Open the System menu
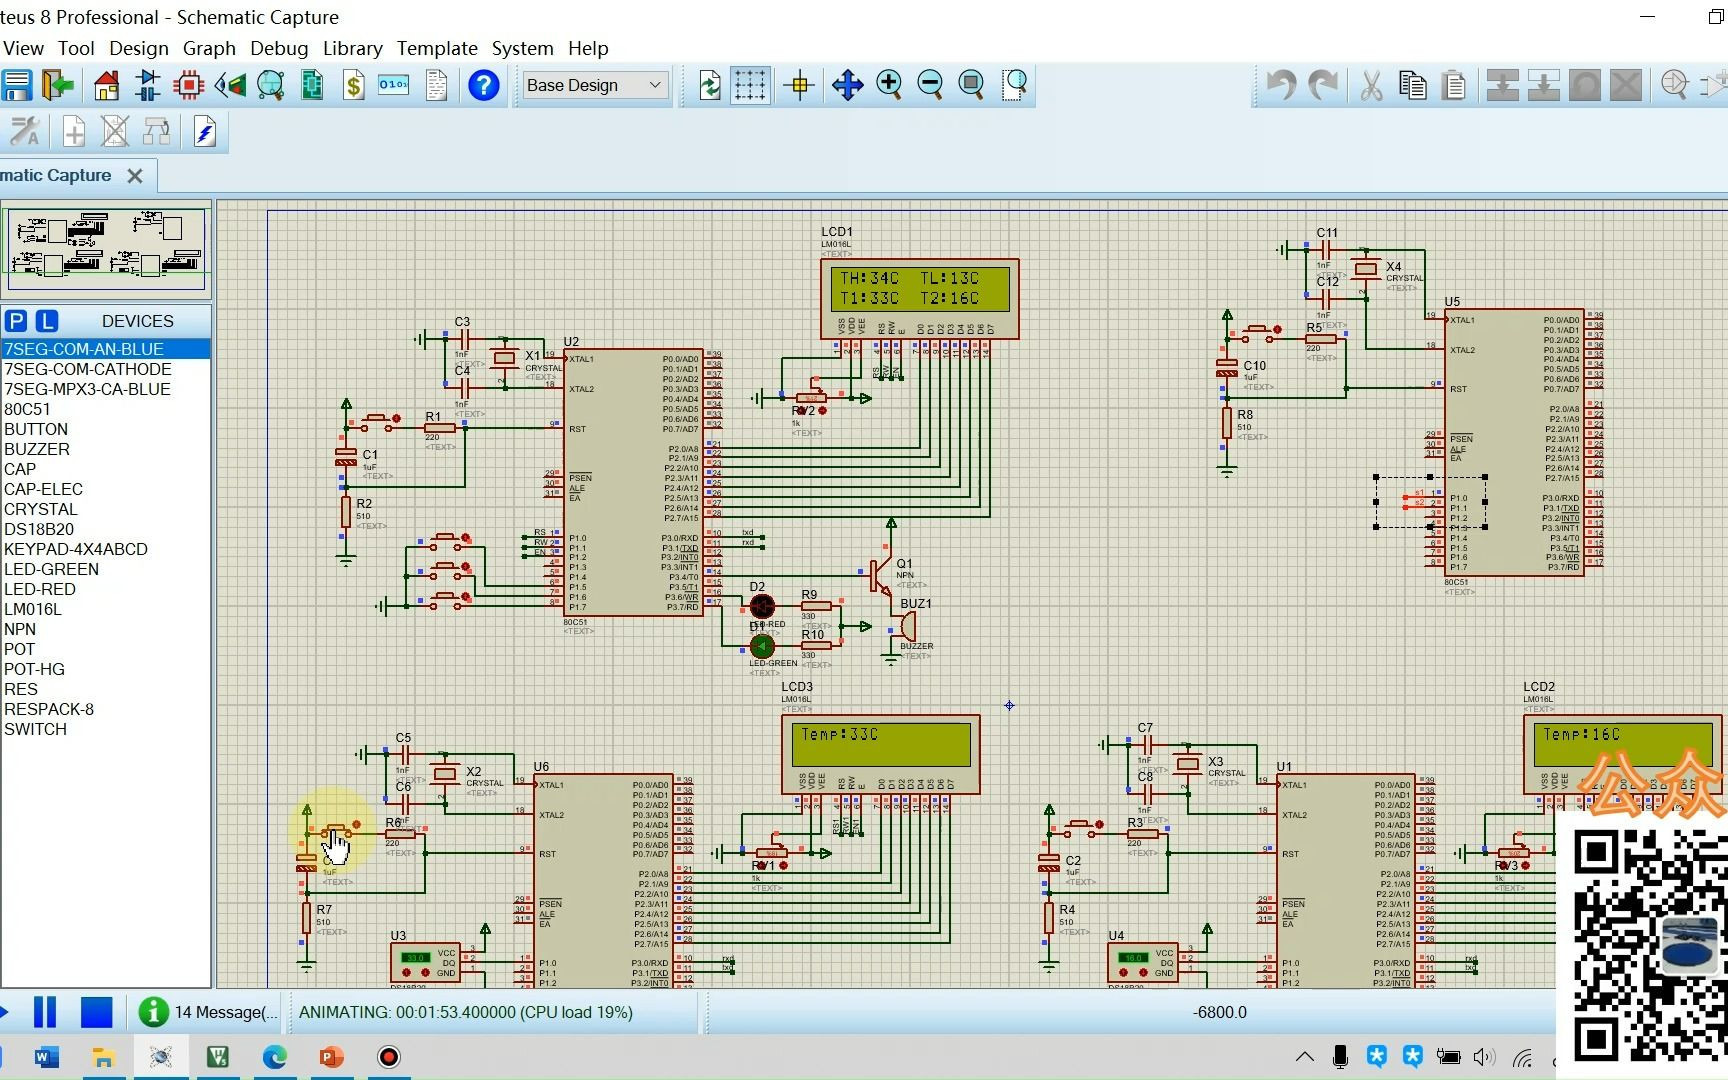Image resolution: width=1728 pixels, height=1080 pixels. pos(522,48)
